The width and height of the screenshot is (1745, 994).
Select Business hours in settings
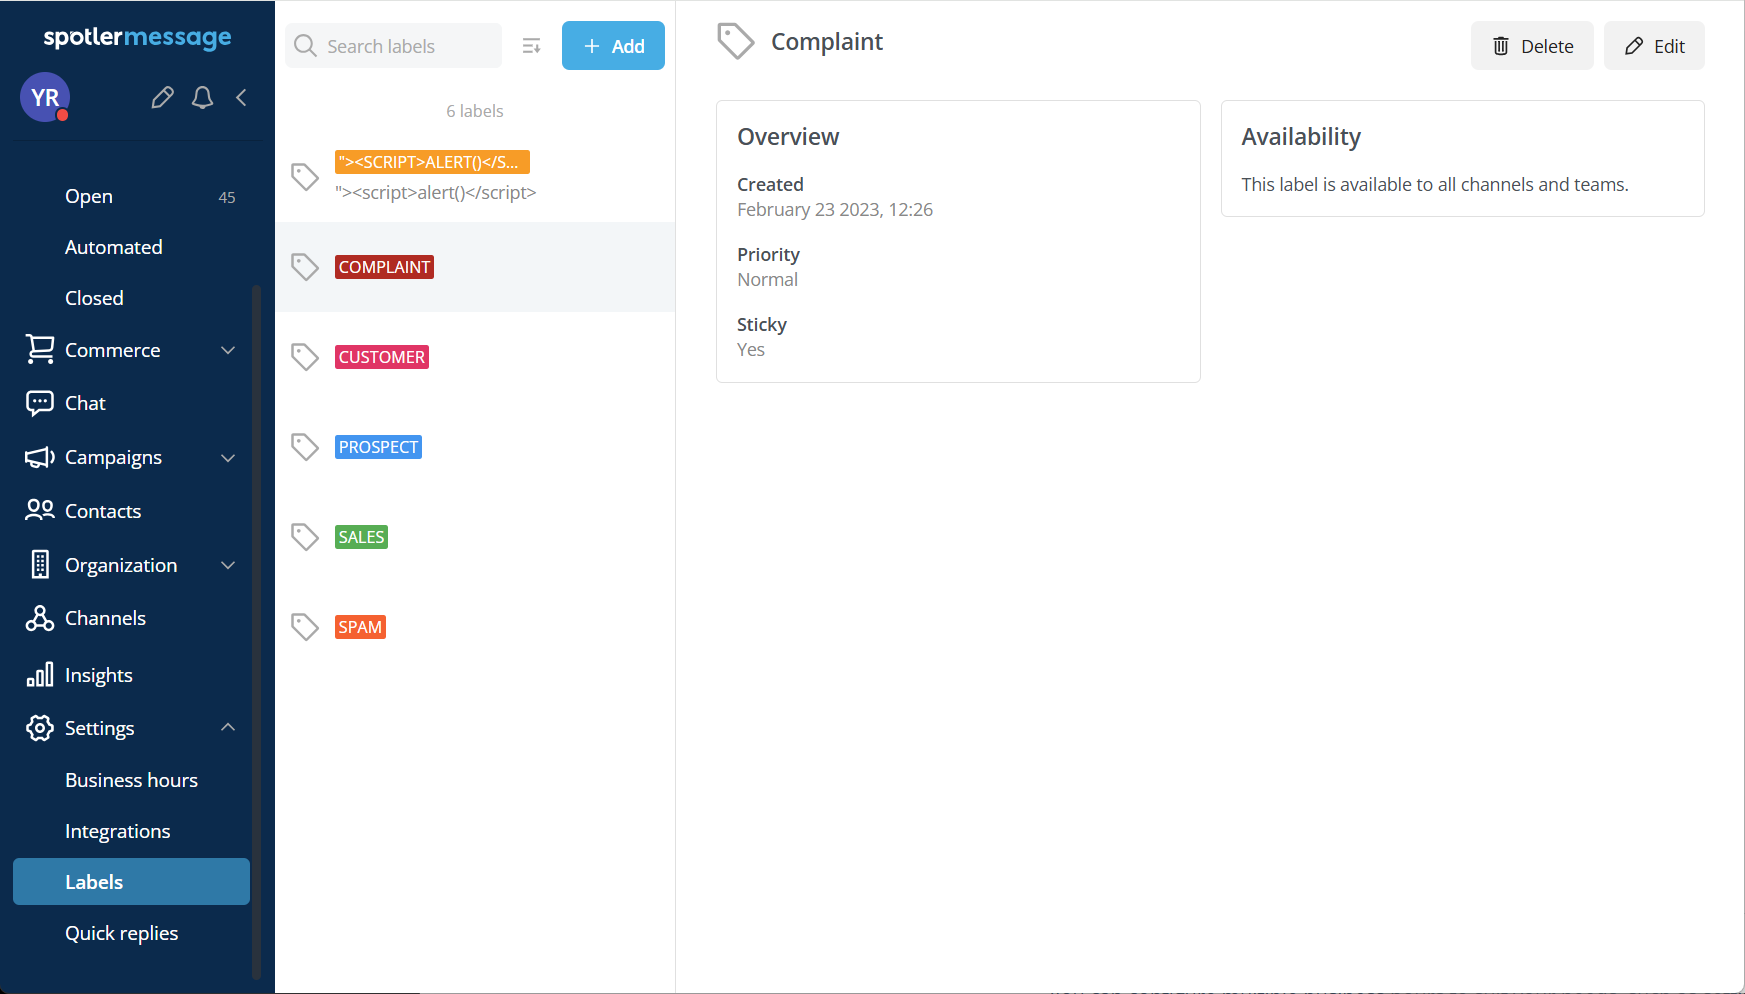point(131,780)
